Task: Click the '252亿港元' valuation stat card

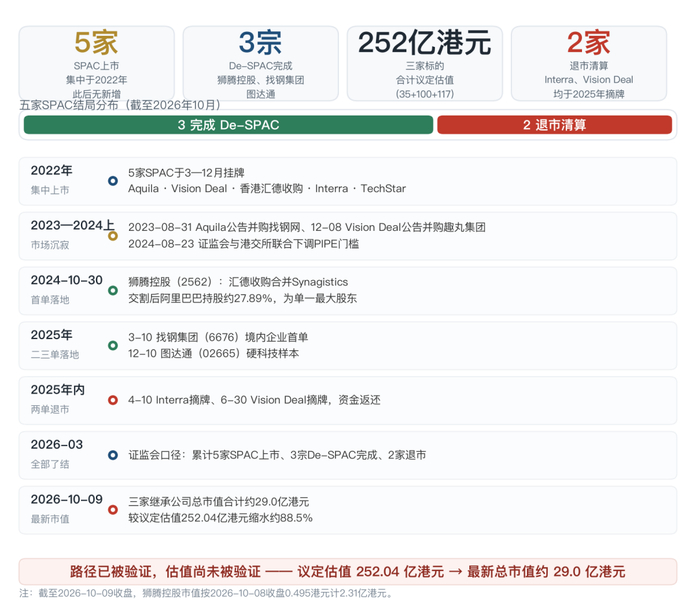Action: 425,63
